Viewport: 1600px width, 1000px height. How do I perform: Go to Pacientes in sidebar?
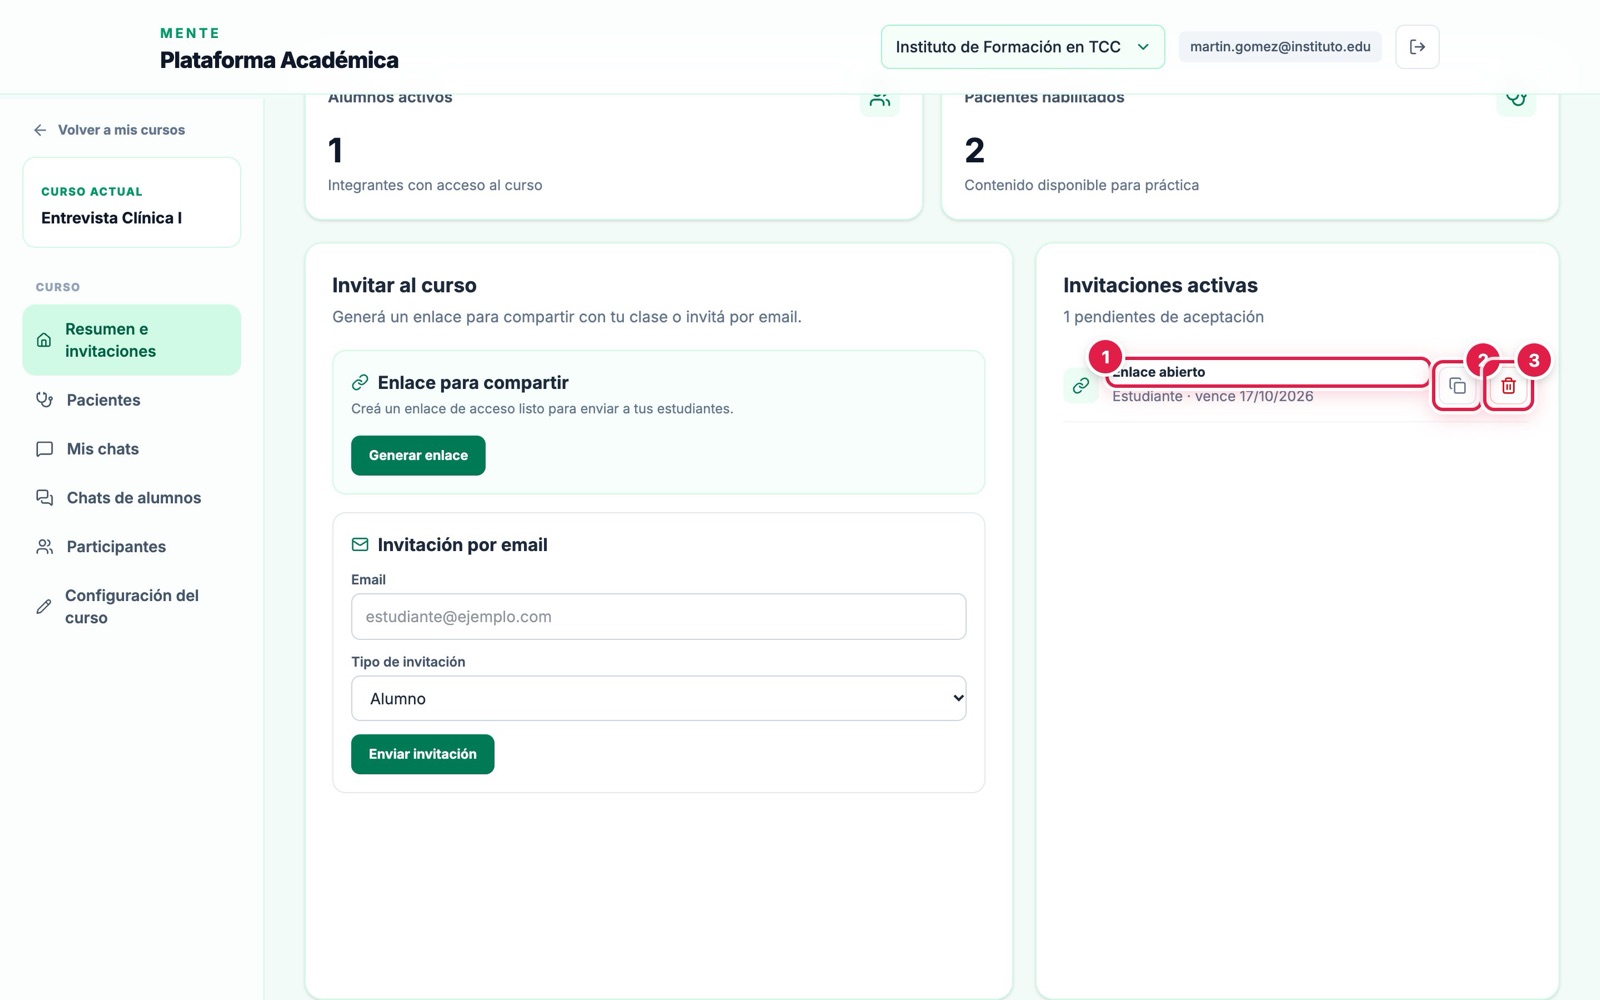[132, 400]
